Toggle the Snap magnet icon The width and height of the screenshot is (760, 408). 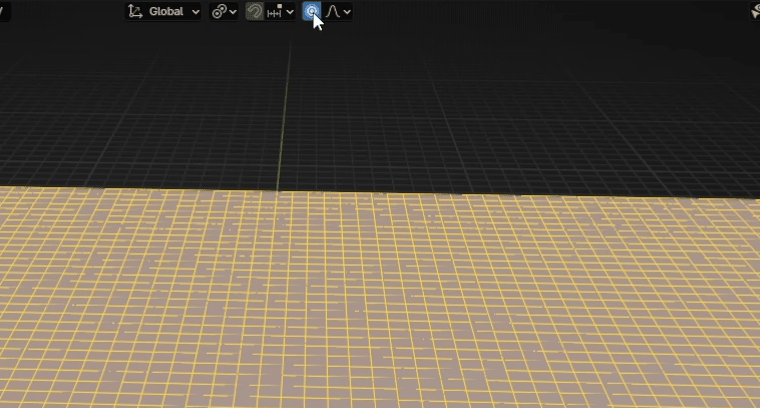(255, 12)
